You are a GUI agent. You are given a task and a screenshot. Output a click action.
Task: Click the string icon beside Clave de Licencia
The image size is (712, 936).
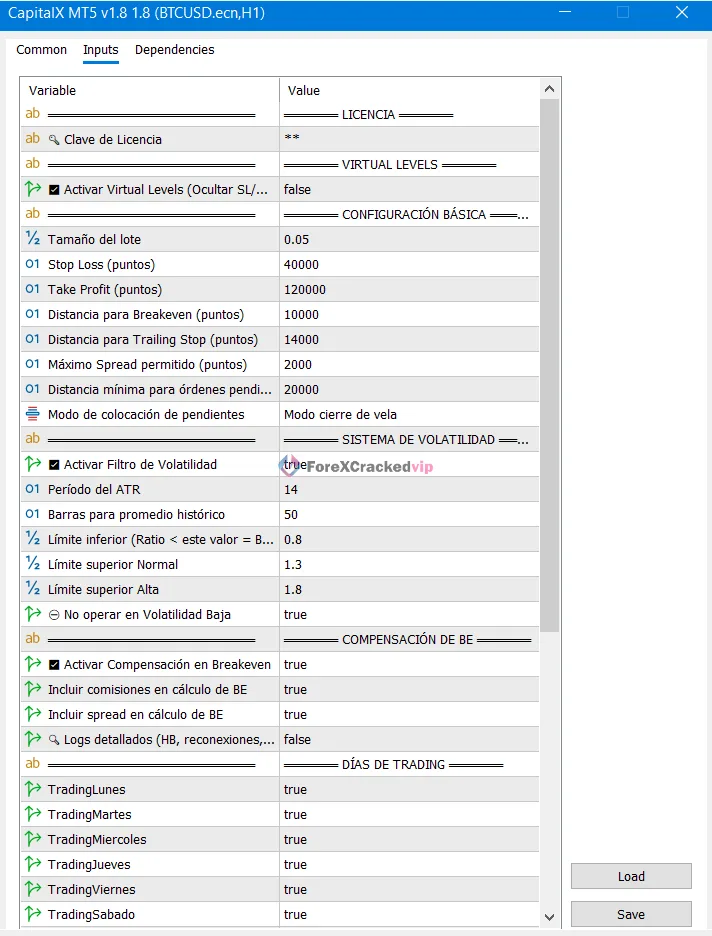pos(32,138)
